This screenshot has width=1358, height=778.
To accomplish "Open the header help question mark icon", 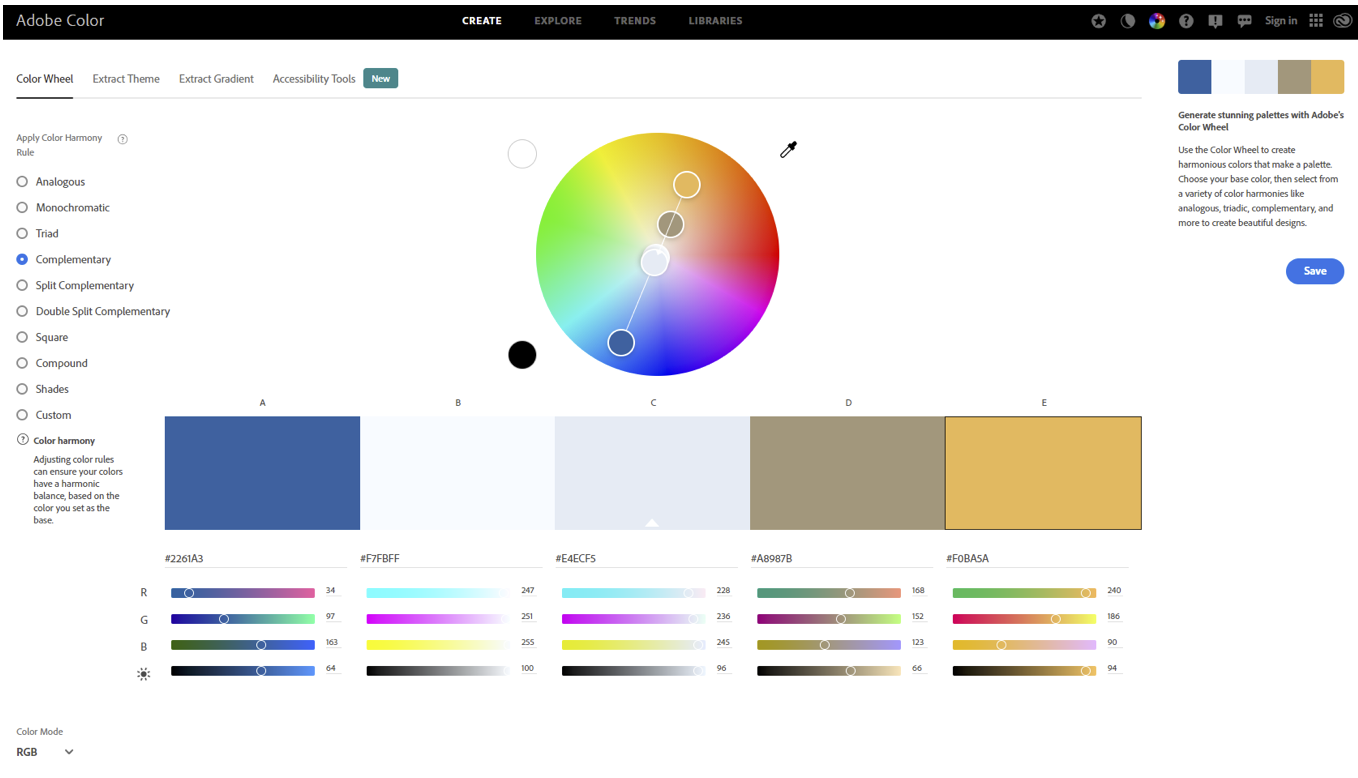I will click(1186, 21).
